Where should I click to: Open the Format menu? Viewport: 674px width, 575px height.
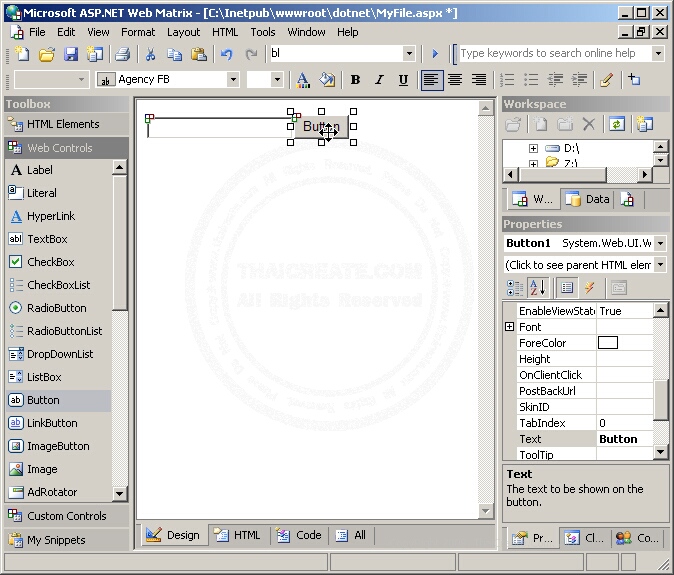[x=138, y=32]
